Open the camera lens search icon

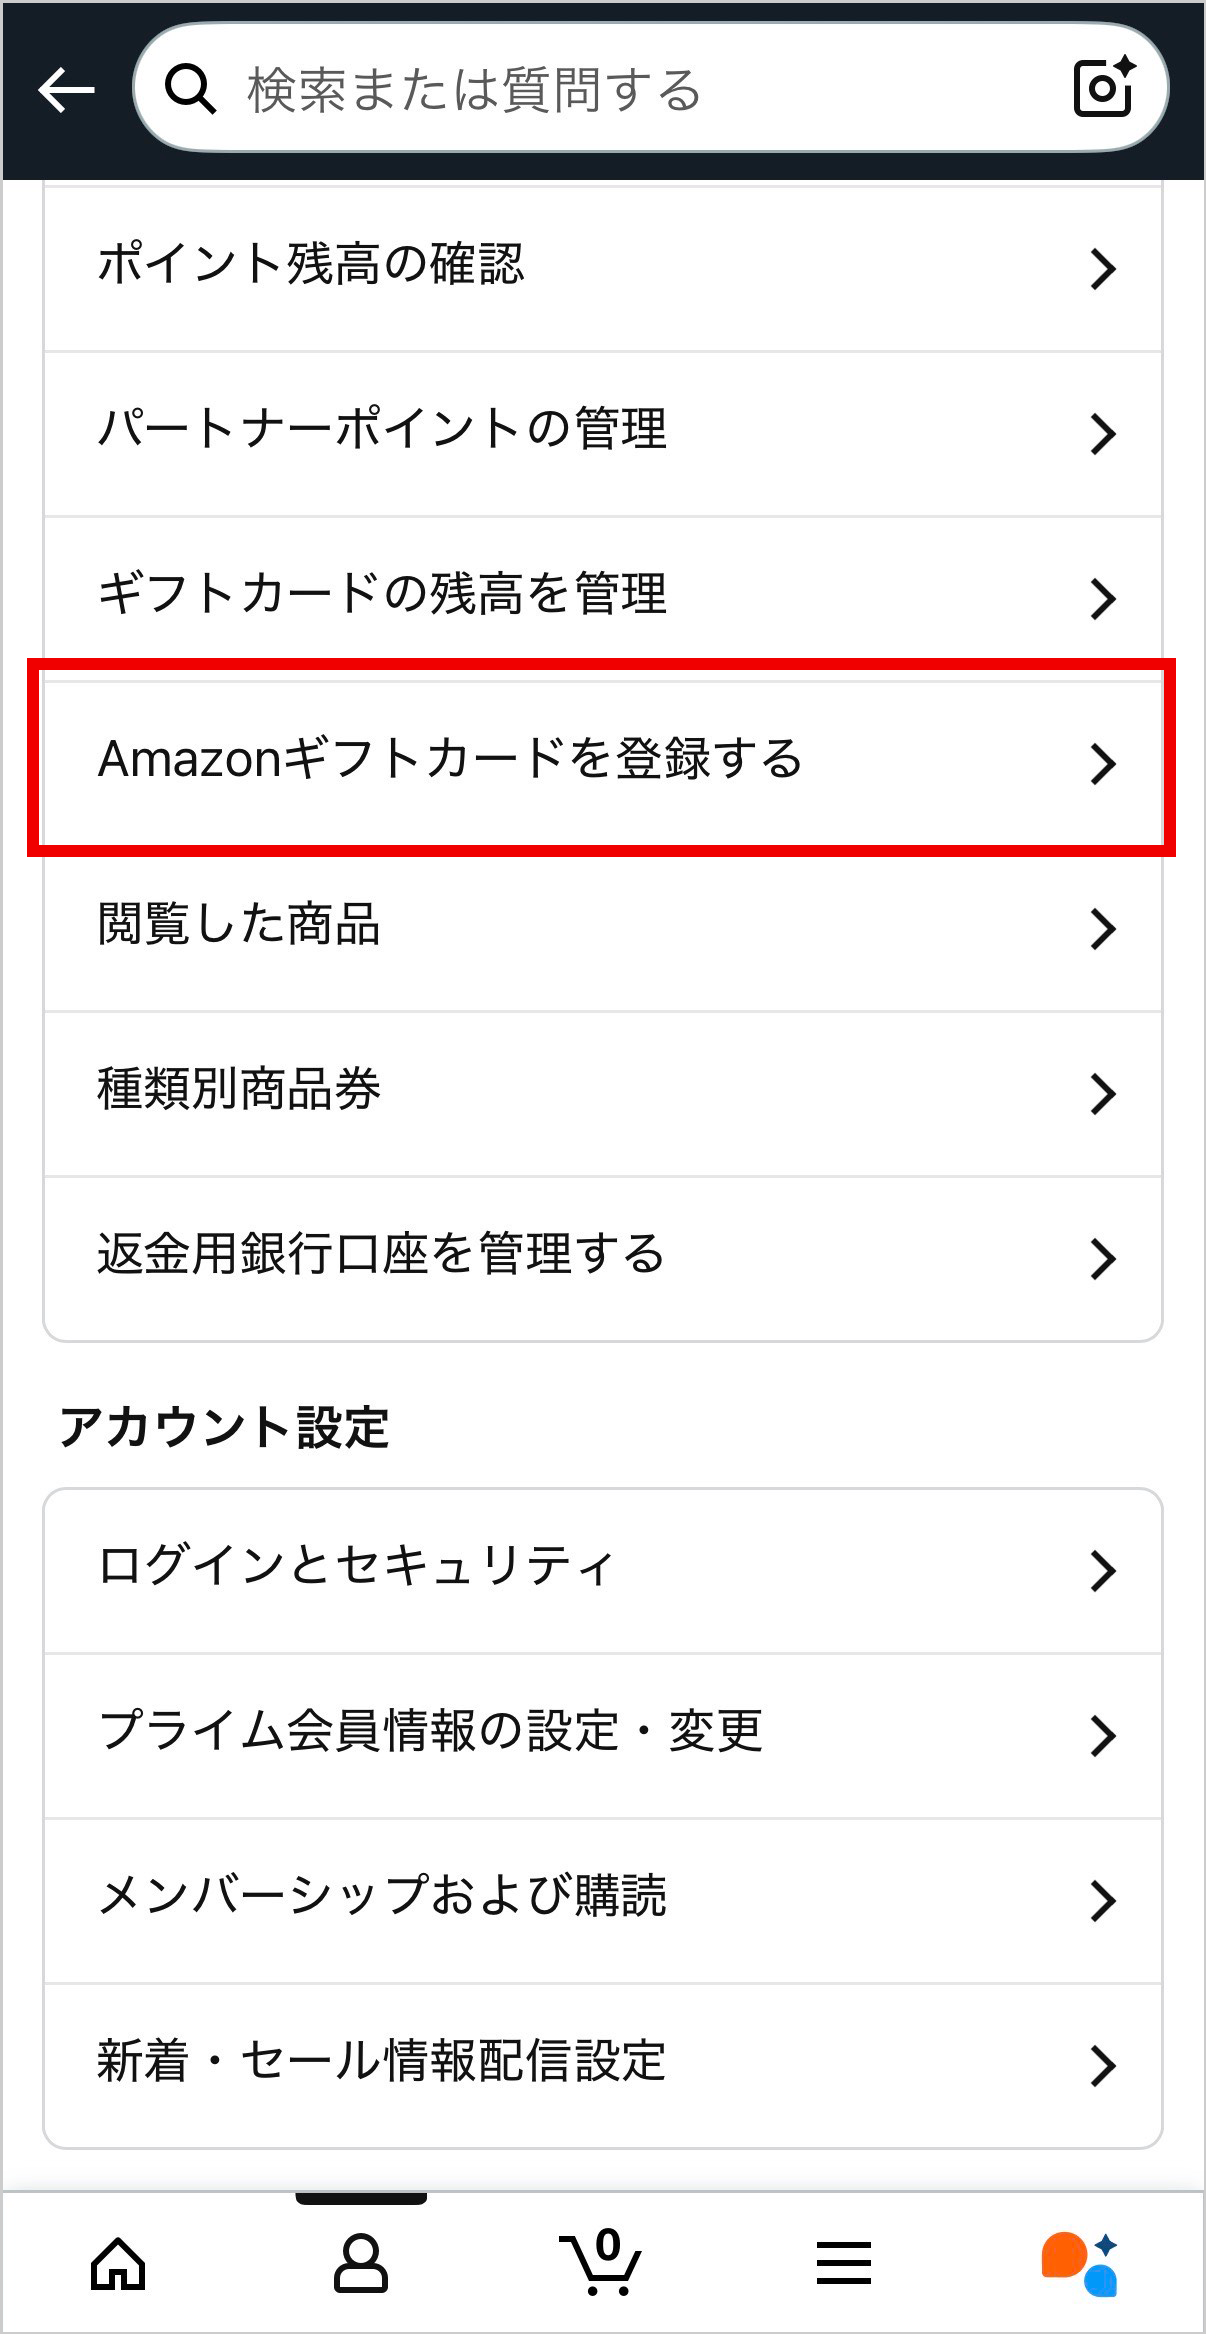click(1103, 88)
